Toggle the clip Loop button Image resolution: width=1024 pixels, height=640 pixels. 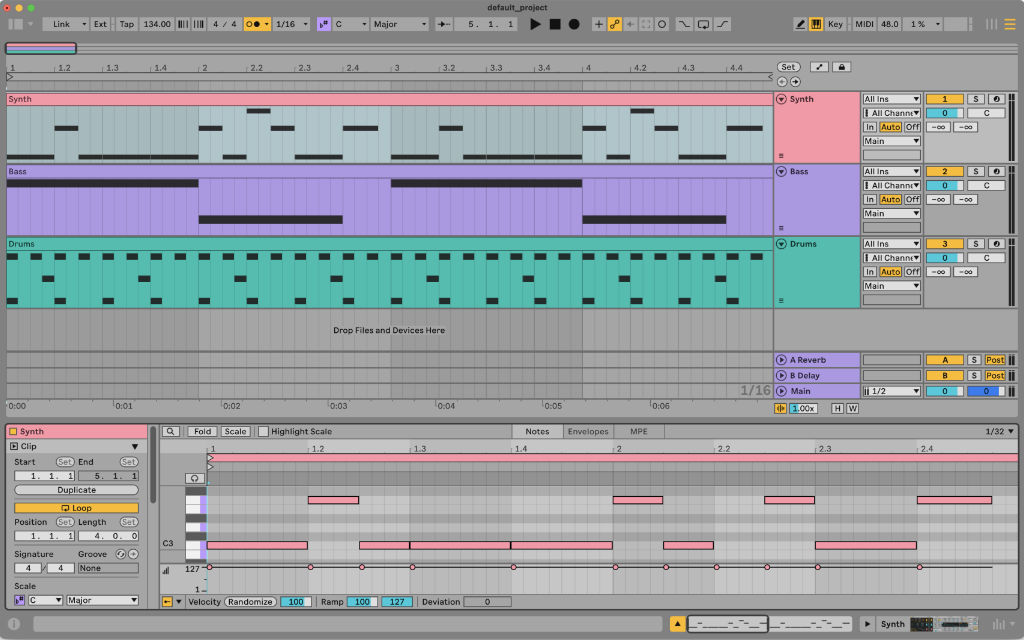click(x=76, y=508)
